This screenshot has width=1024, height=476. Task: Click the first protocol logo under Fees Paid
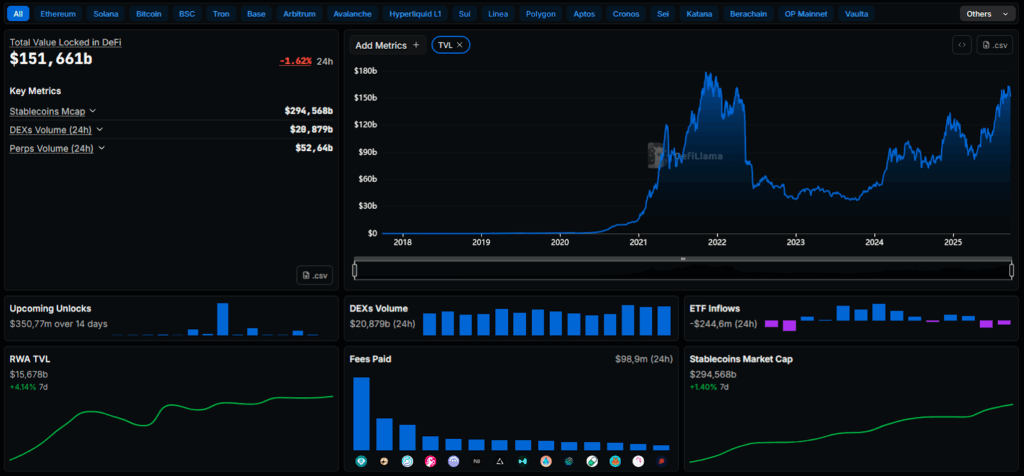click(361, 461)
